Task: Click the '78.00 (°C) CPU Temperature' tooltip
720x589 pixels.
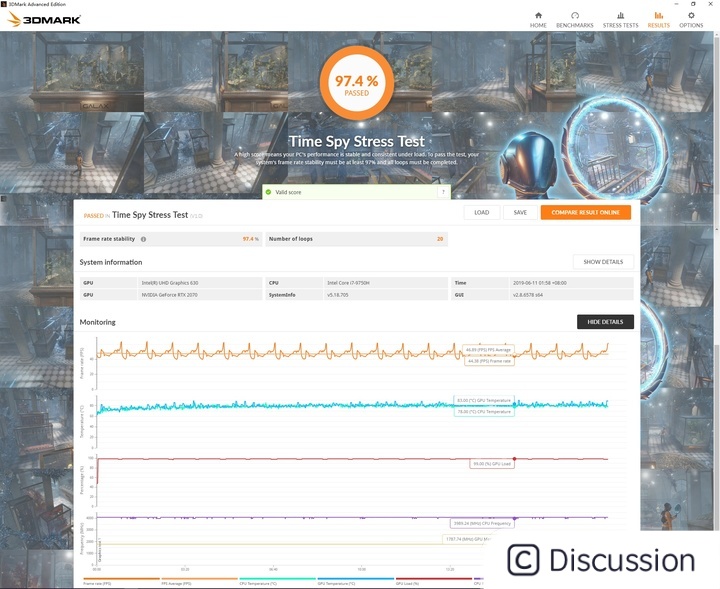Action: click(484, 412)
